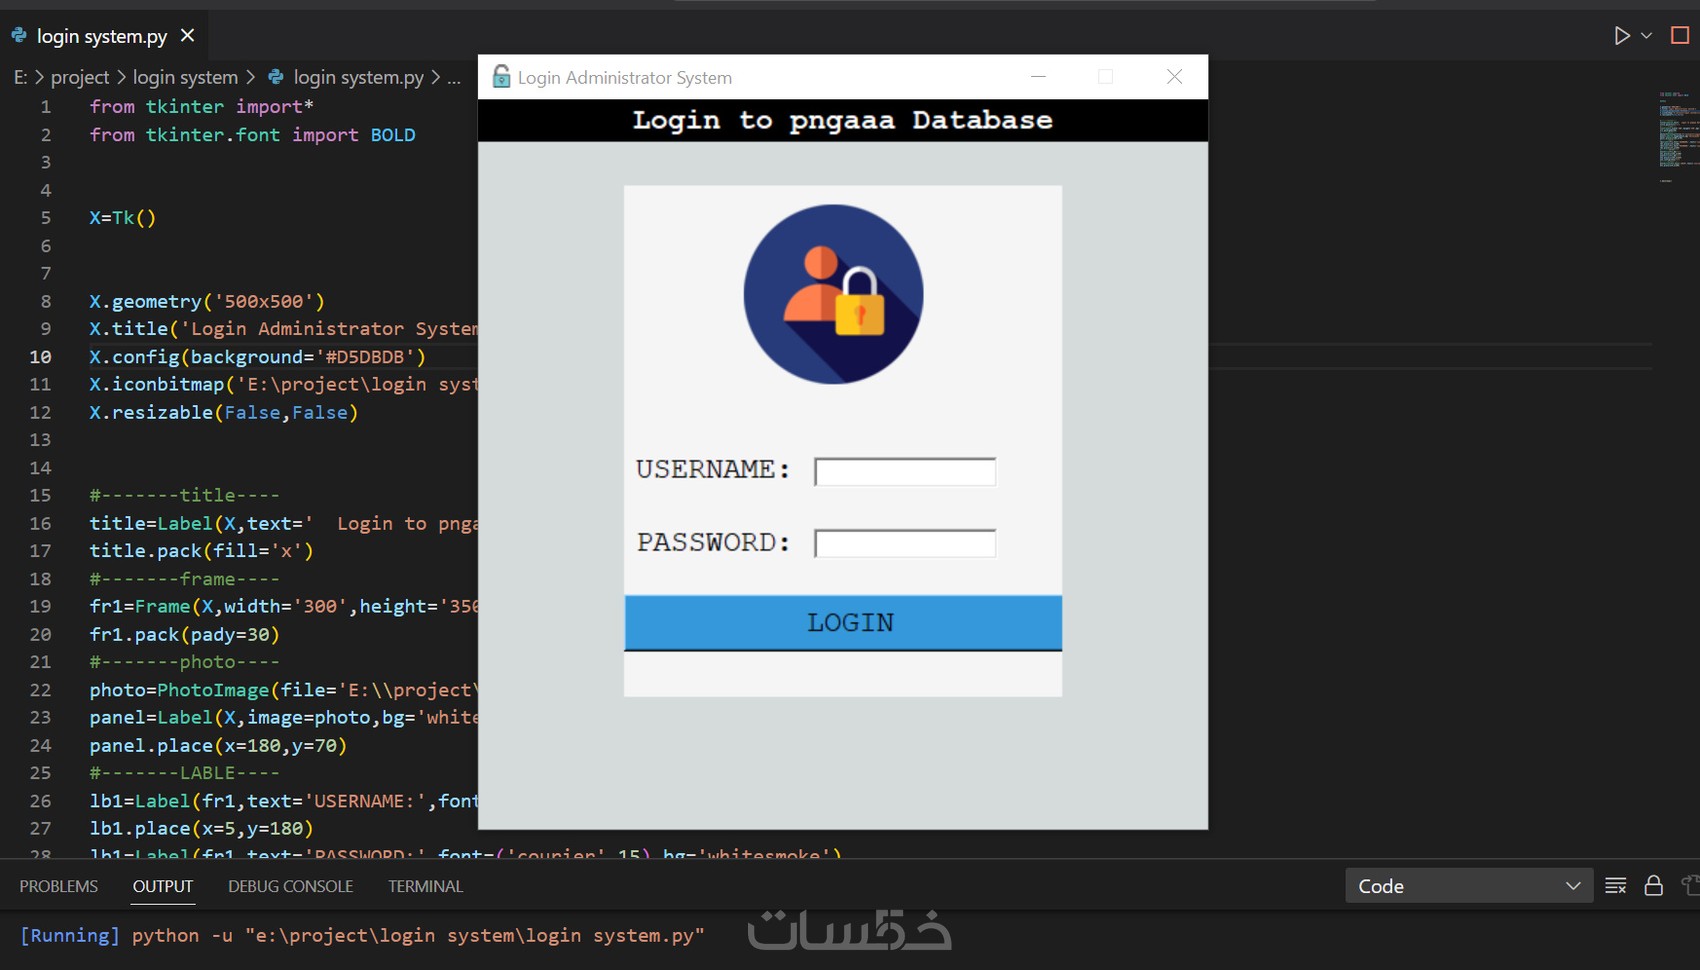Click line number 22 in the gutter
1700x970 pixels.
40,690
